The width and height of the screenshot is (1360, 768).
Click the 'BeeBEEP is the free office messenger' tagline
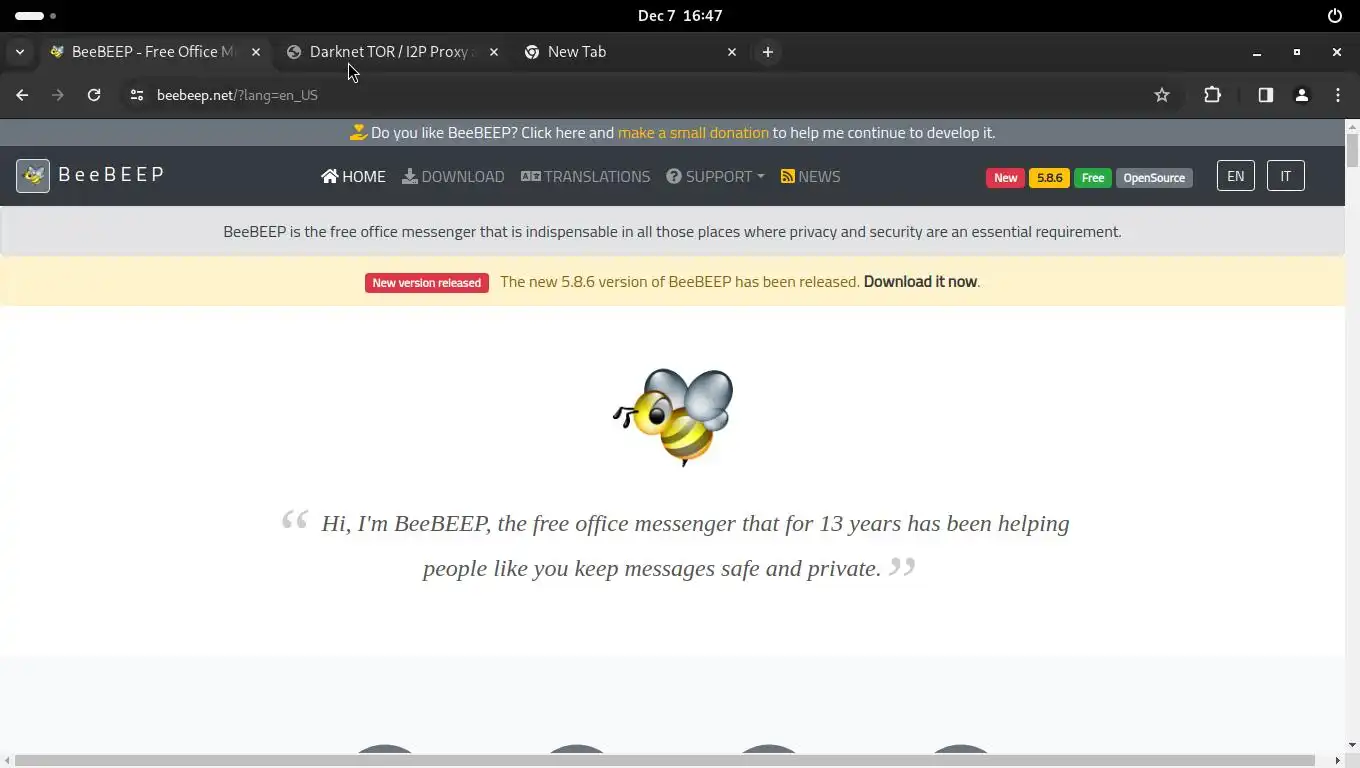(x=672, y=231)
